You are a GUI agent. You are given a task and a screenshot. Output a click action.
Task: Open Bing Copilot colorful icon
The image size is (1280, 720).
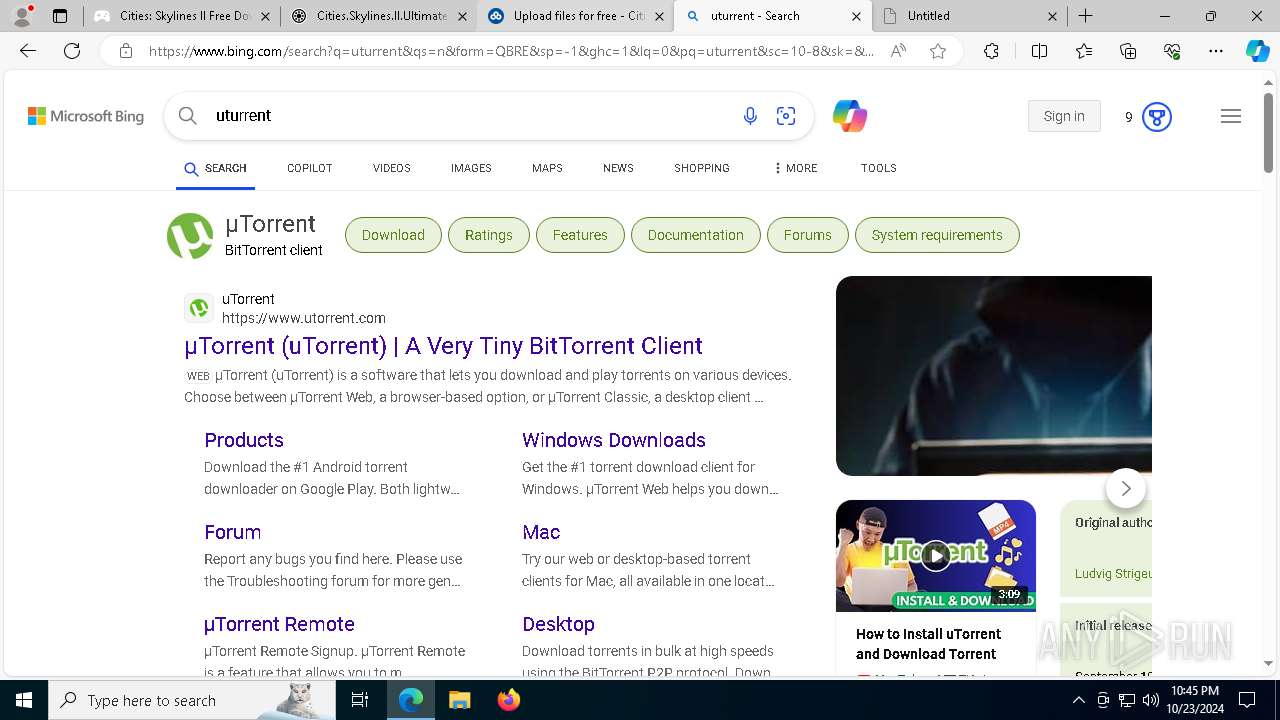tap(850, 116)
